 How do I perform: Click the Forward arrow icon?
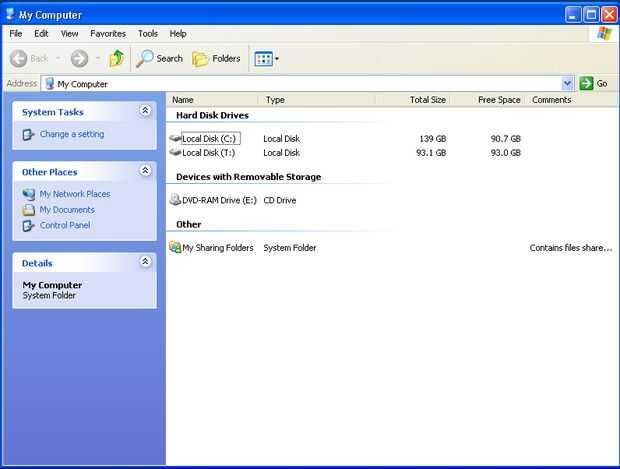79,59
